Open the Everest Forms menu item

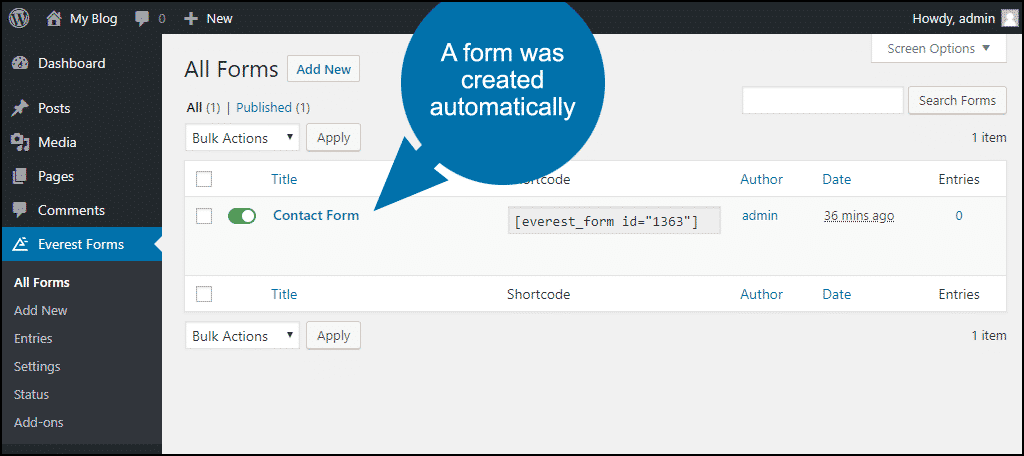[81, 244]
